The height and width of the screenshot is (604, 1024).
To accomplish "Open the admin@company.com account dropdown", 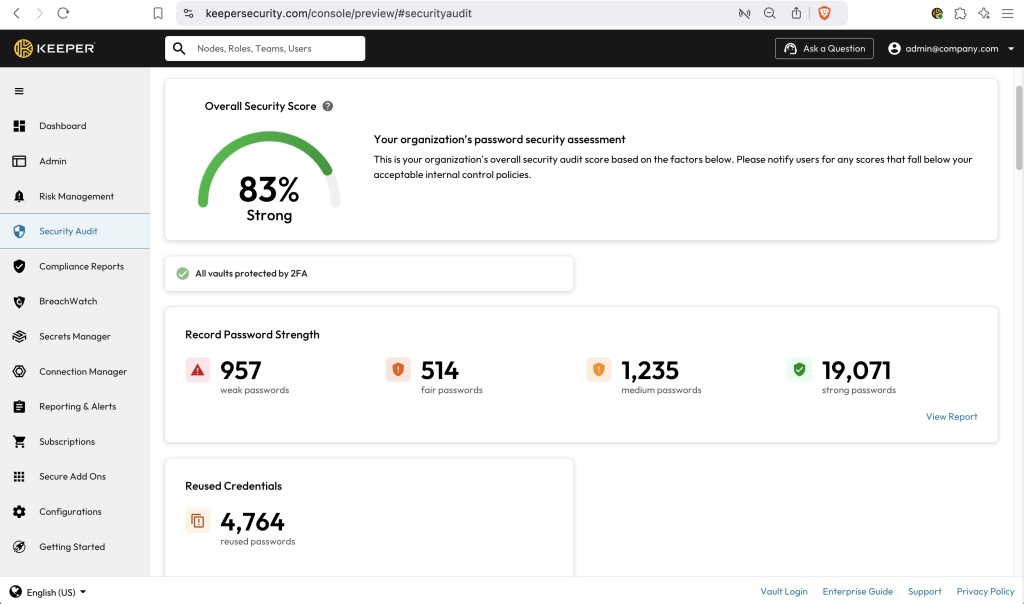I will 943,48.
